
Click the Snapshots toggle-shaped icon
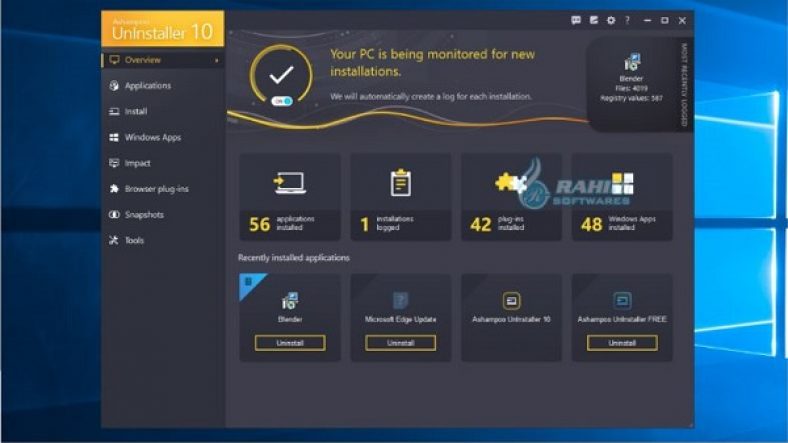click(114, 214)
